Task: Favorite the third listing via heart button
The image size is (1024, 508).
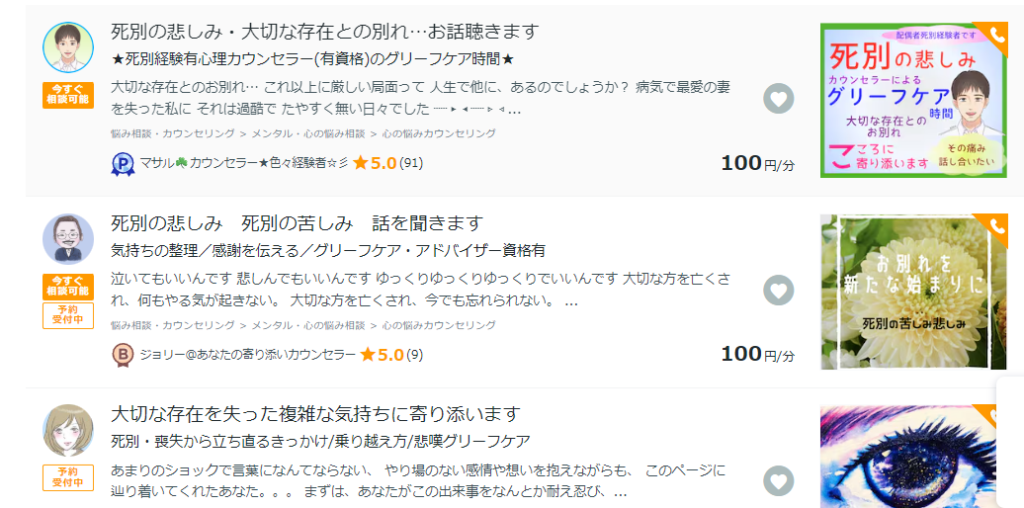Action: point(778,480)
